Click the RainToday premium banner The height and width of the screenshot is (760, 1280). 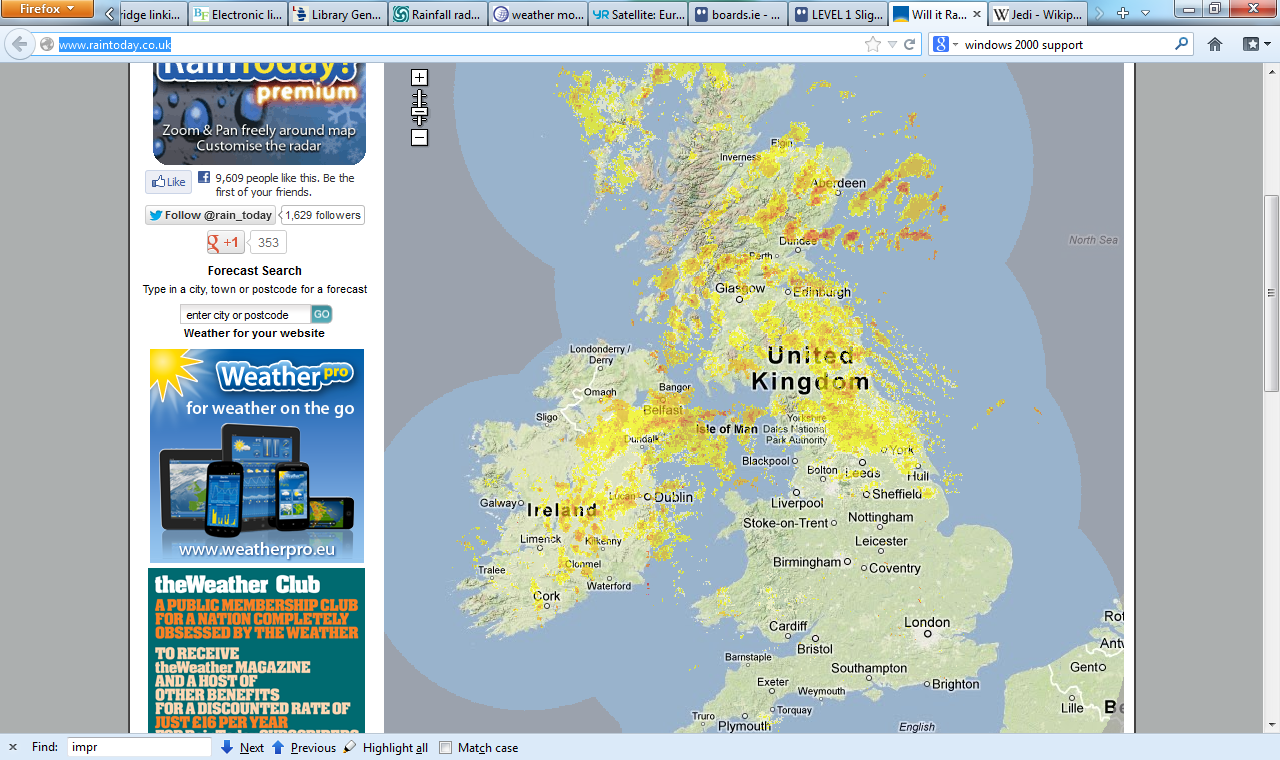pos(259,113)
